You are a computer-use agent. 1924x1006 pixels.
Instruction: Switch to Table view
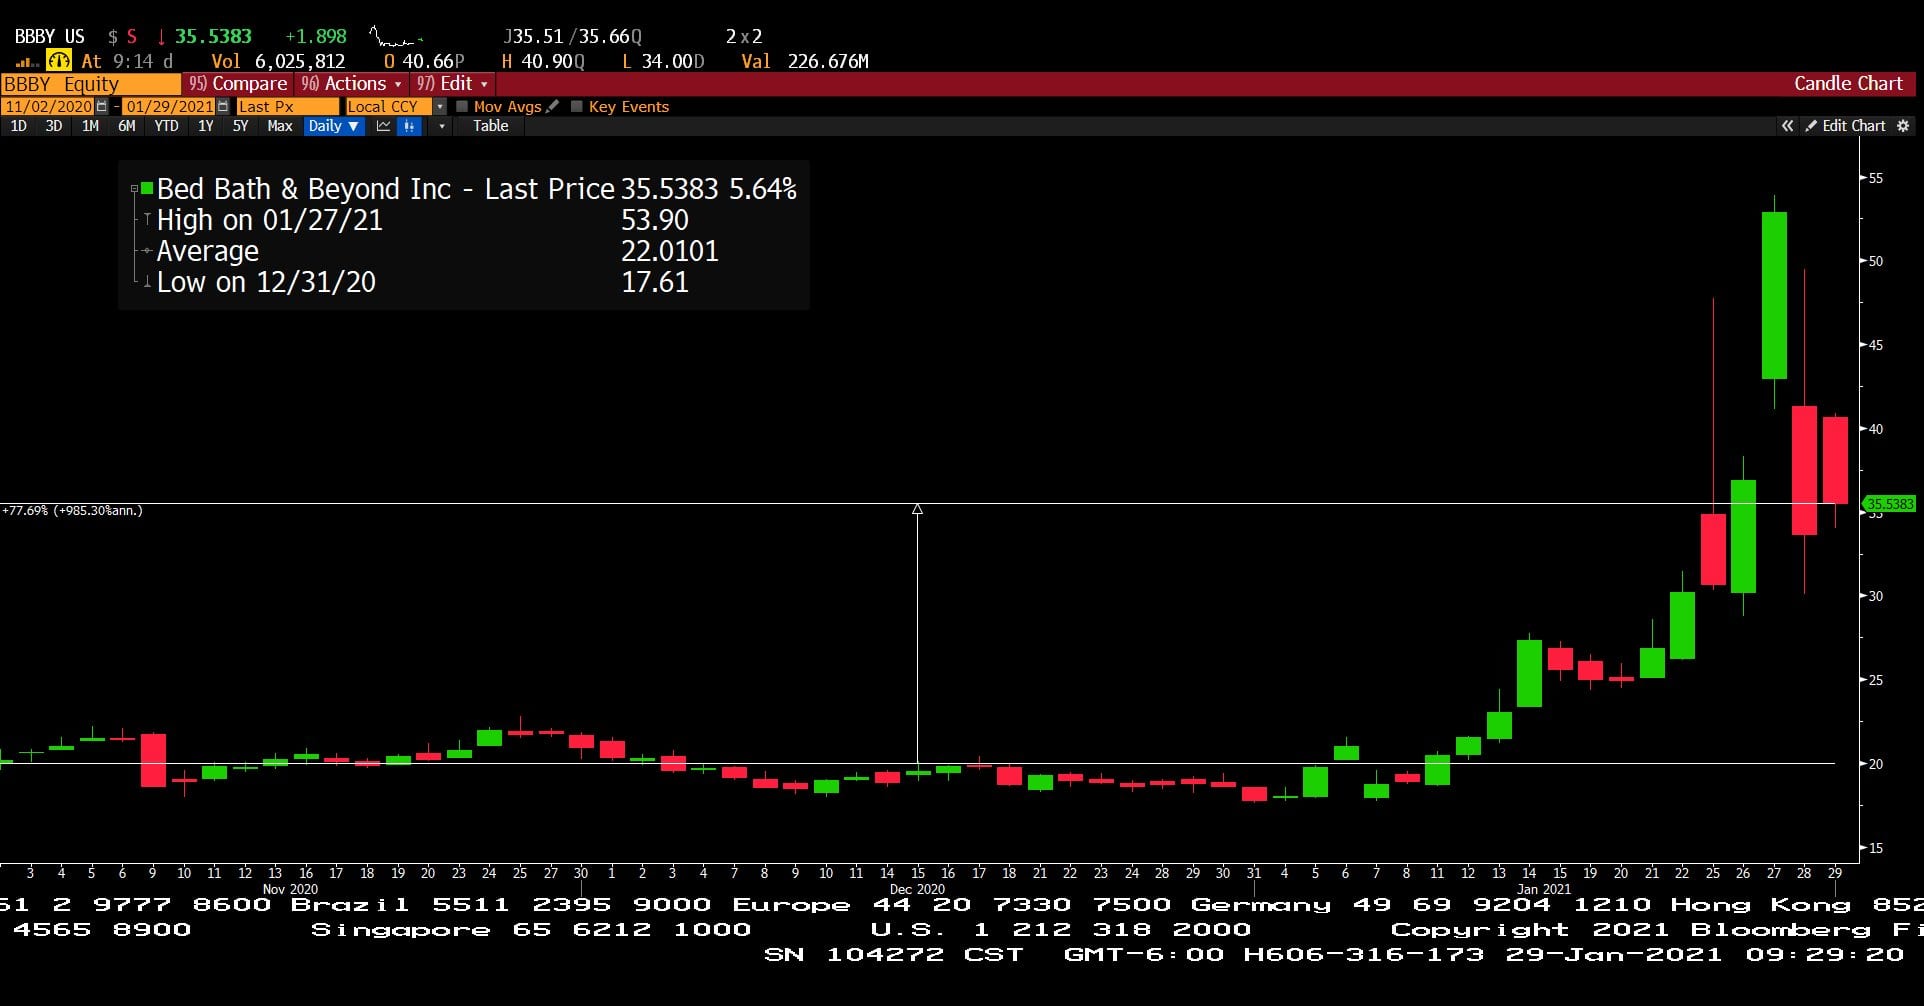(490, 126)
